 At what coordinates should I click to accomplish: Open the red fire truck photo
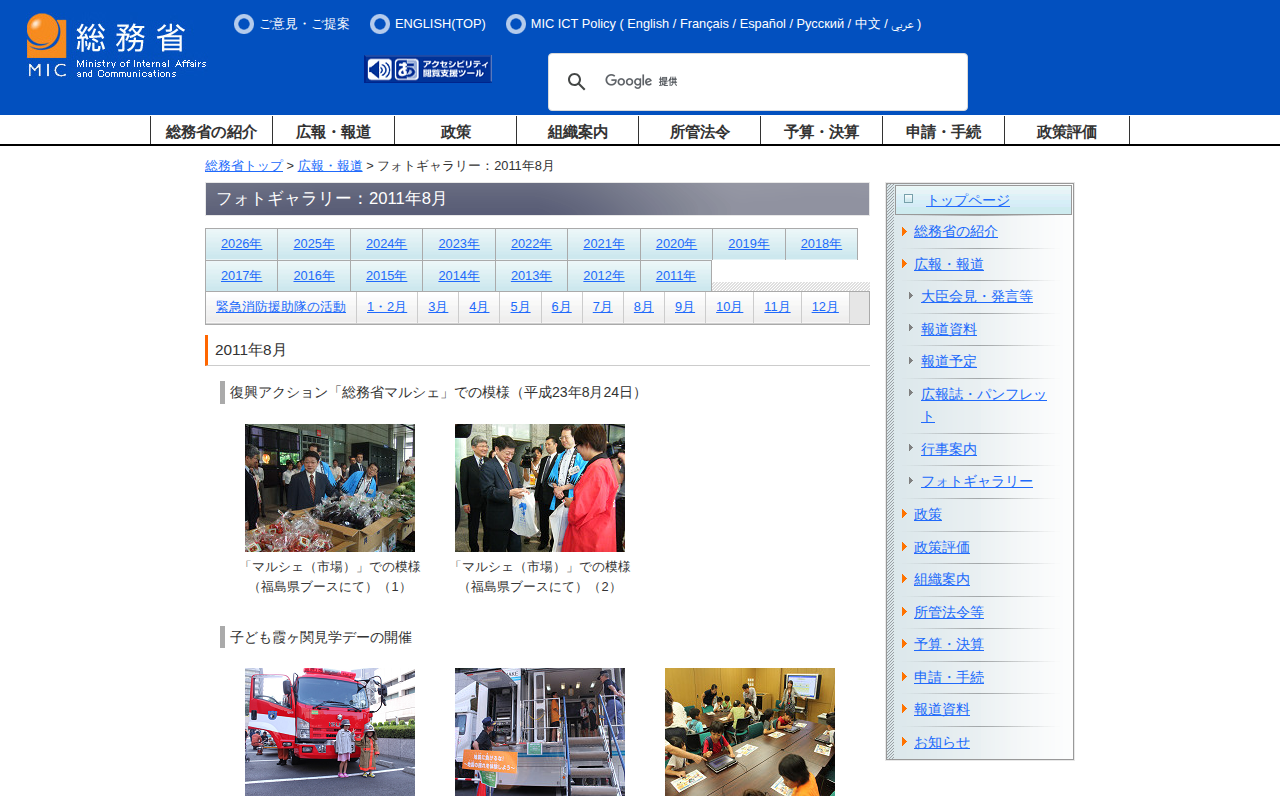coord(330,732)
